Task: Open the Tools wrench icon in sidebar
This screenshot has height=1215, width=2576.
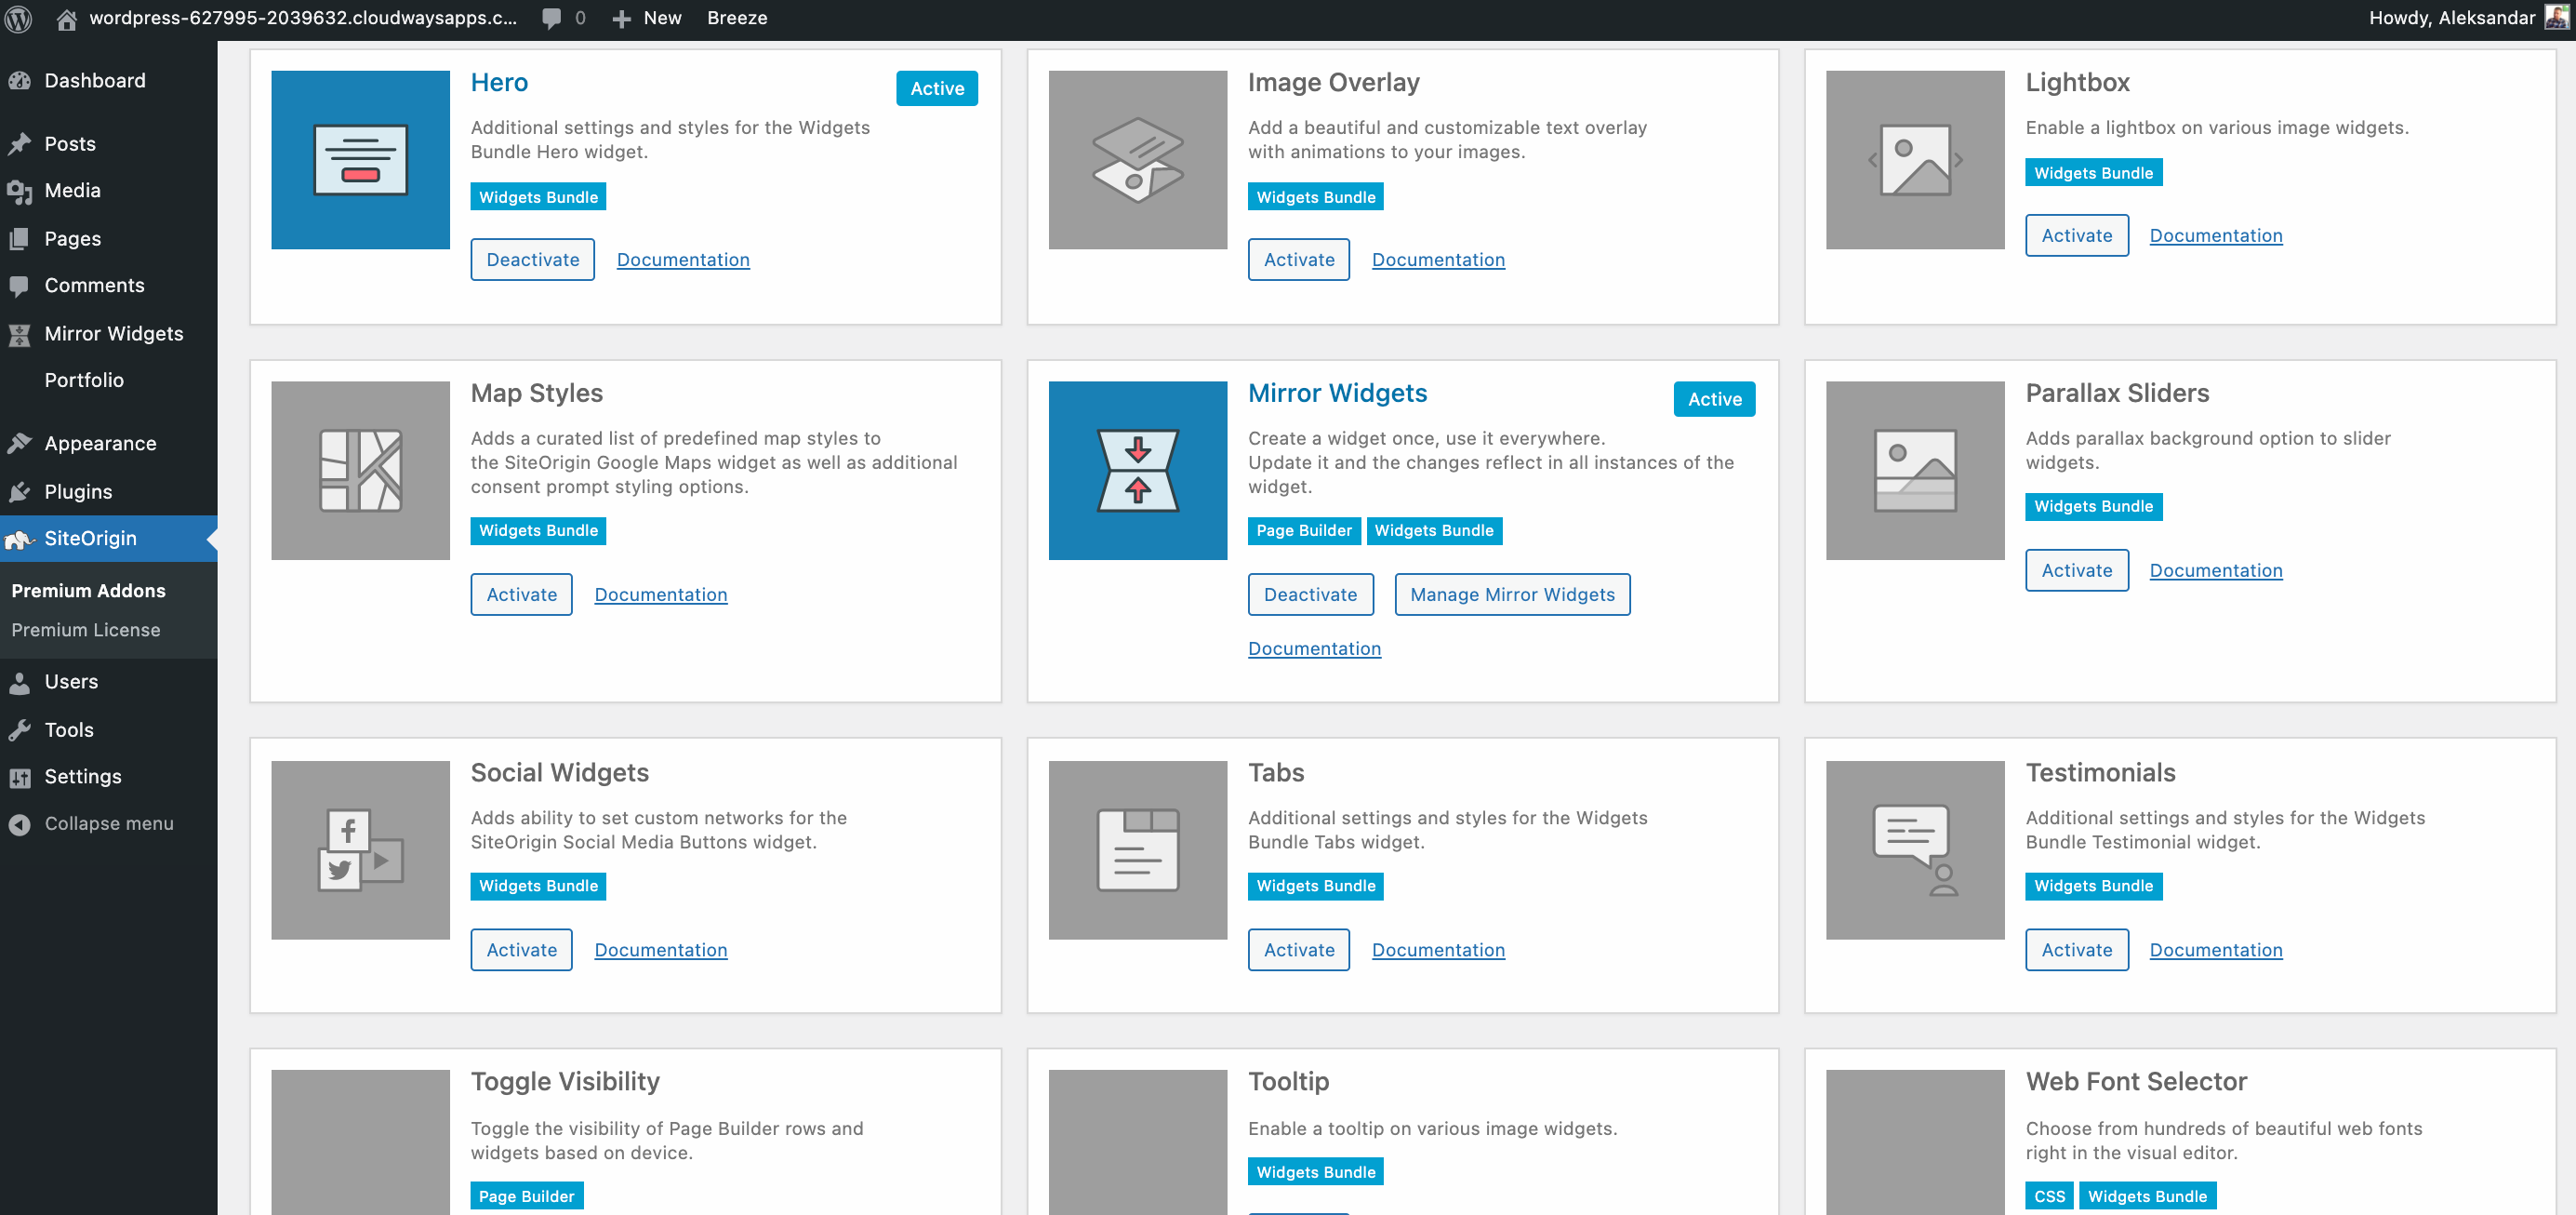Action: (x=21, y=729)
